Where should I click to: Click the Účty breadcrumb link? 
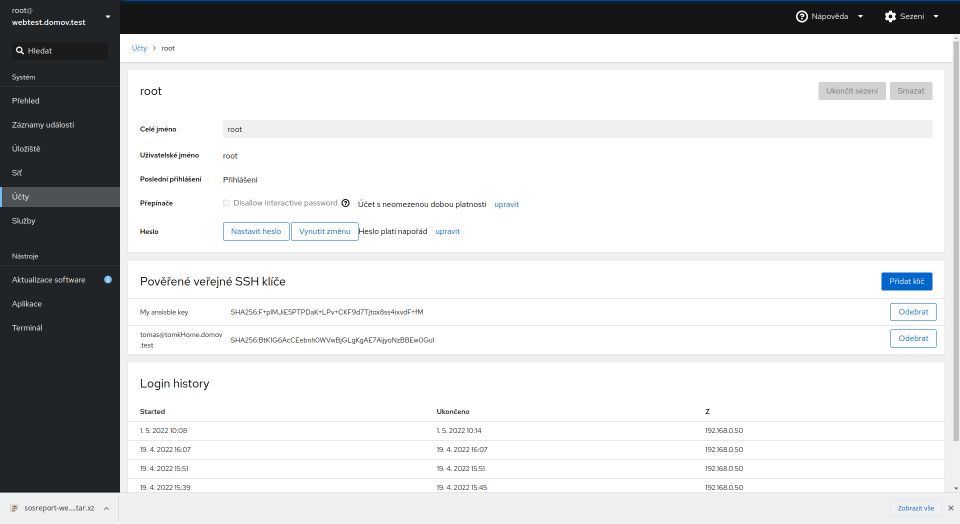pos(139,48)
